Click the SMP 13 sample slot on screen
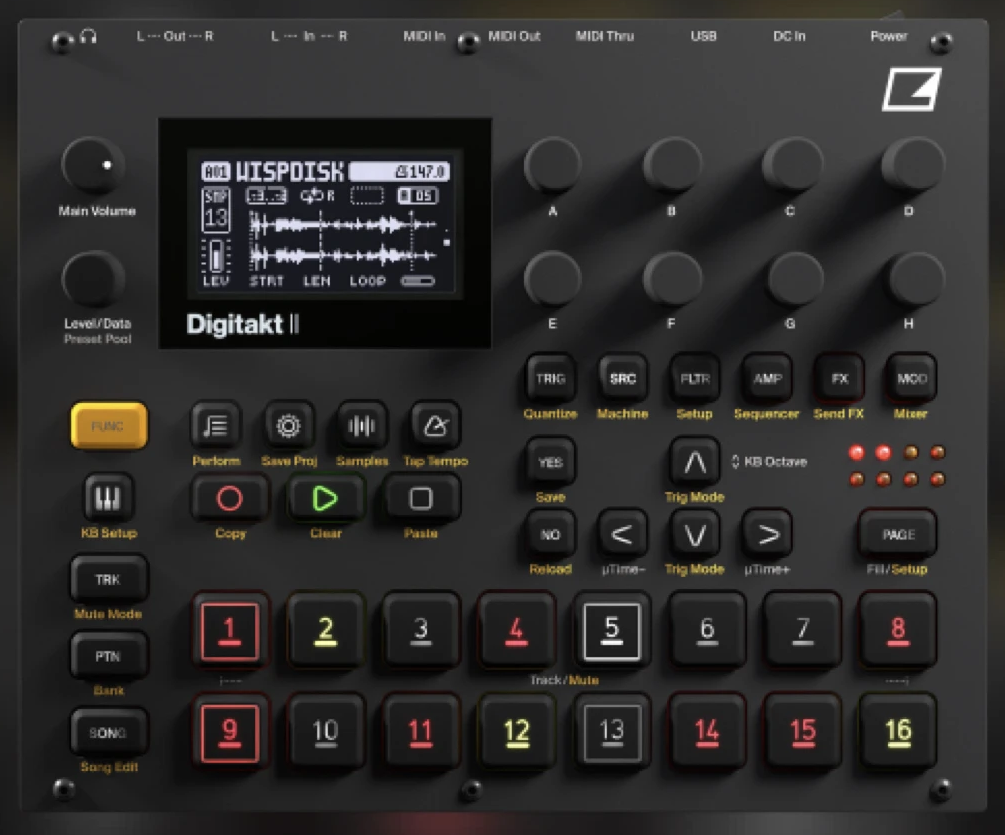Viewport: 1005px width, 835px height. point(215,210)
